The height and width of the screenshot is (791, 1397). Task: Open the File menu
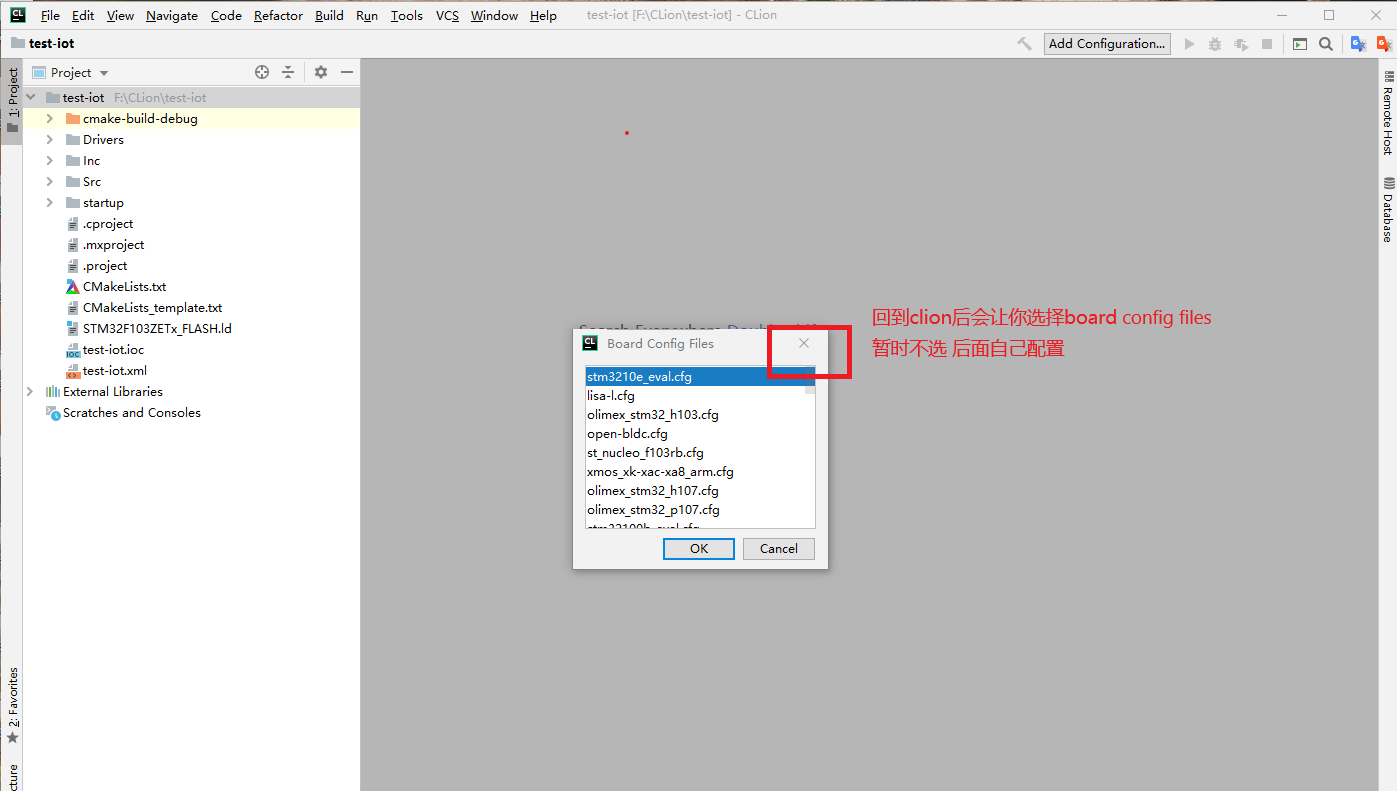49,15
